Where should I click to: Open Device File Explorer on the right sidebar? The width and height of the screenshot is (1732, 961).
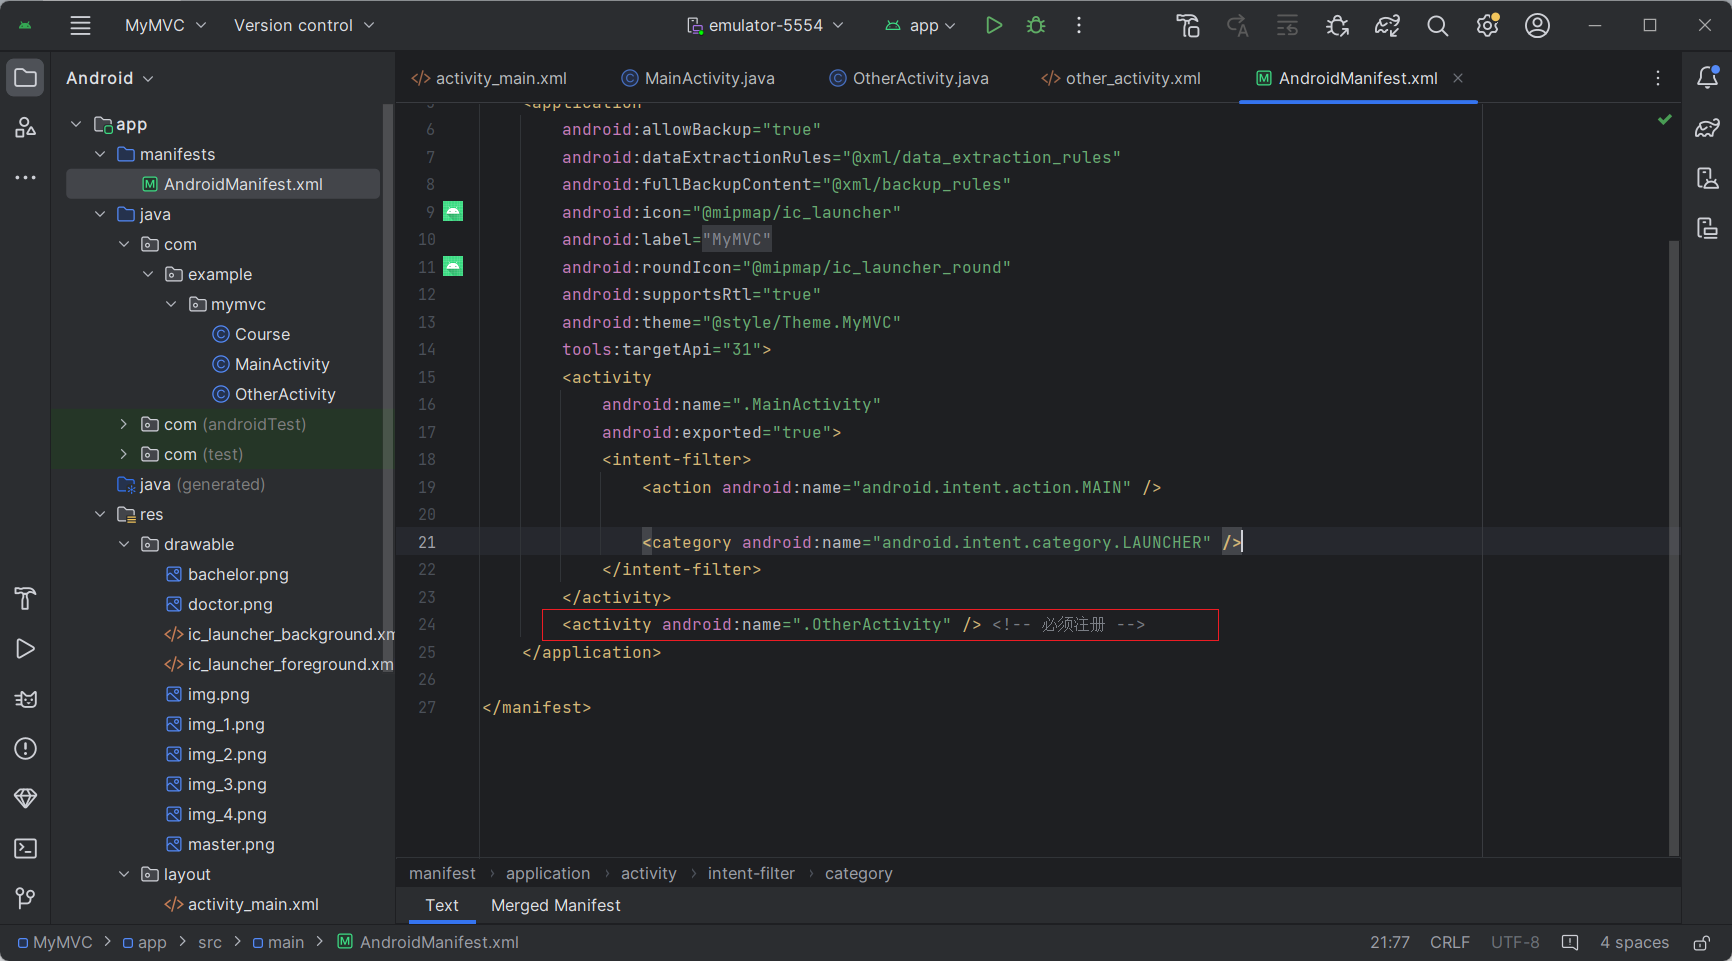[x=1708, y=178]
